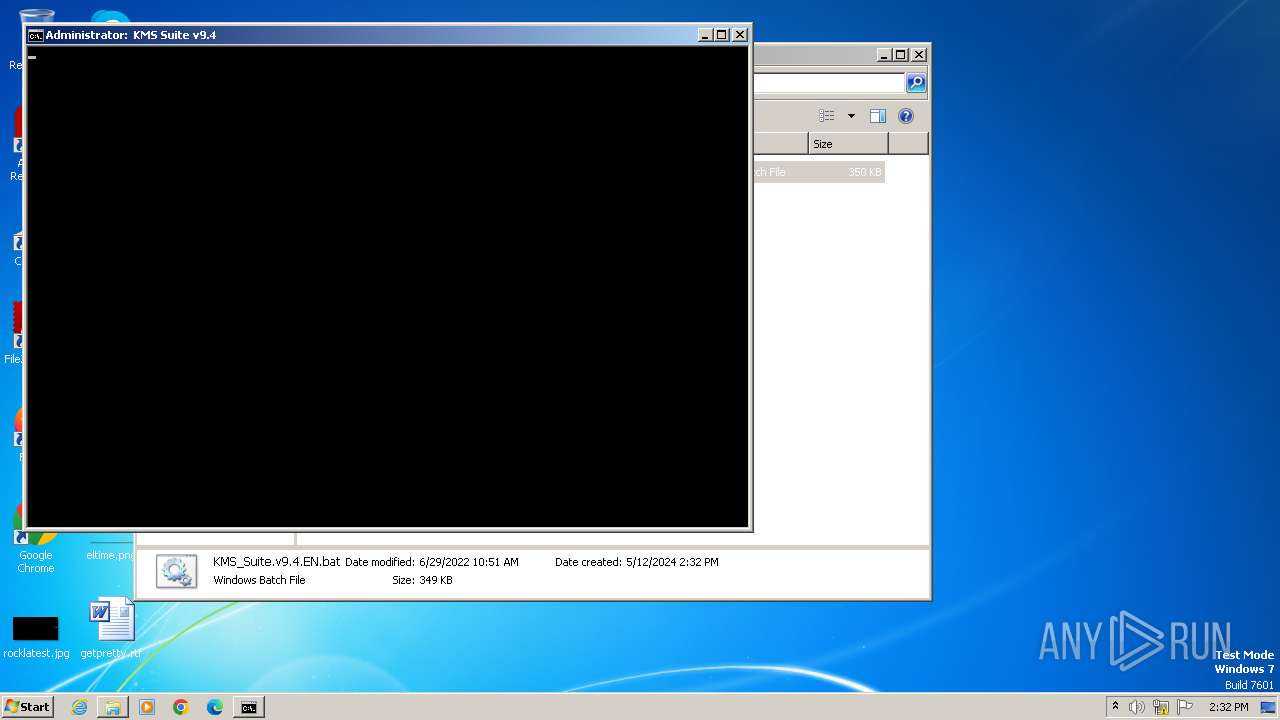Select the eltime.png desktop file label

110,555
